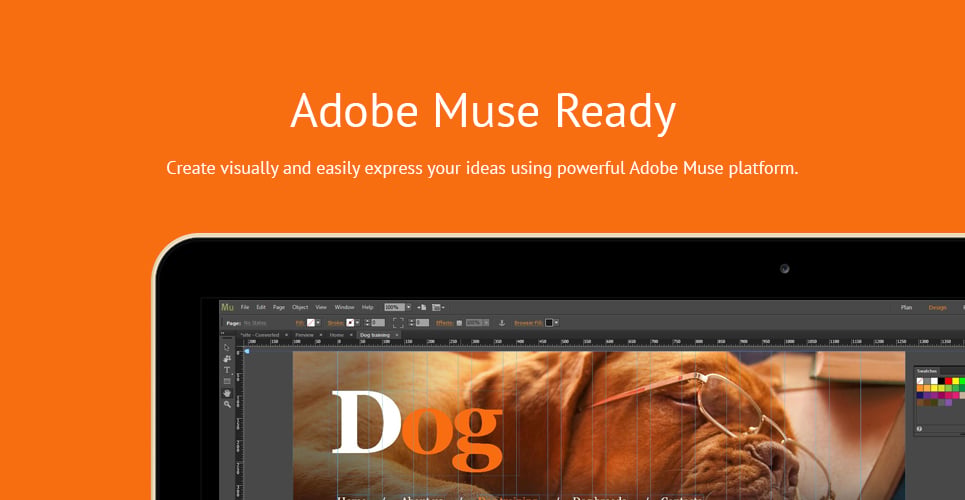Click the Stroke label link
965x500 pixels.
coord(335,323)
